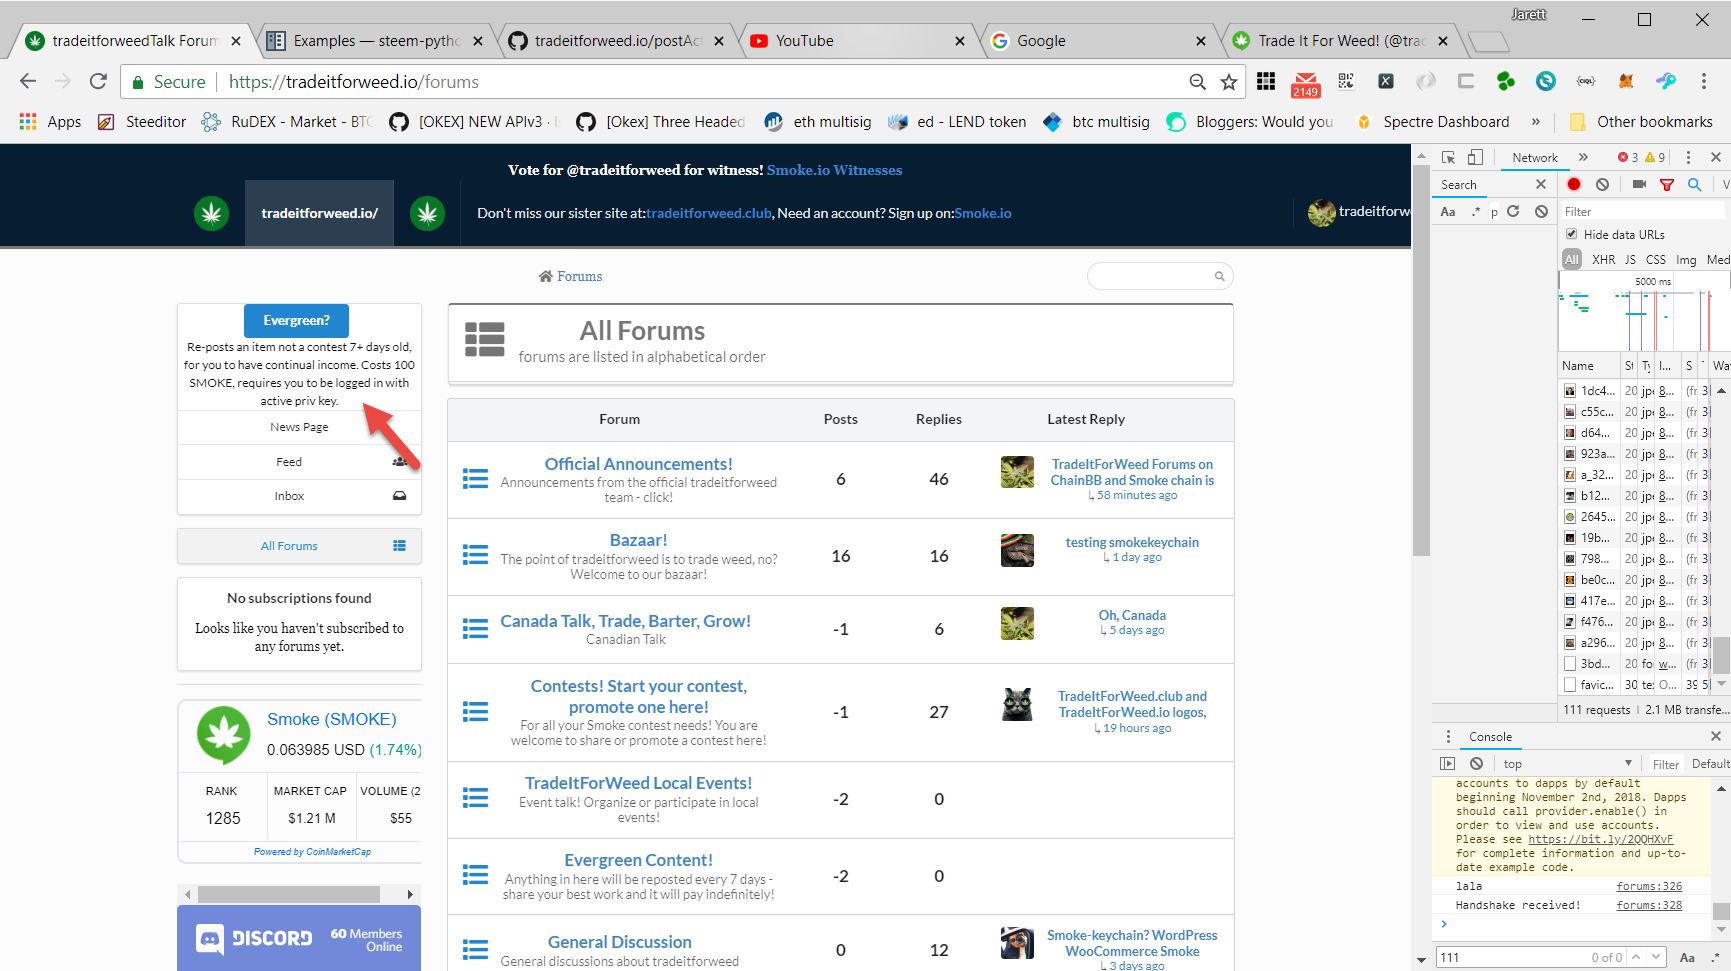Open the QR code extension

tap(1346, 81)
